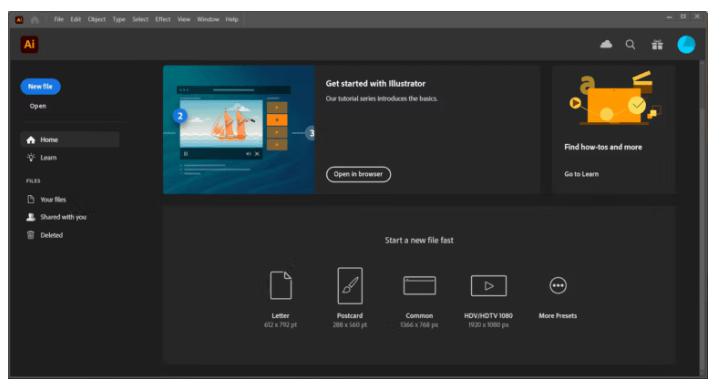Open the Type menu
The image size is (723, 385).
tap(119, 19)
